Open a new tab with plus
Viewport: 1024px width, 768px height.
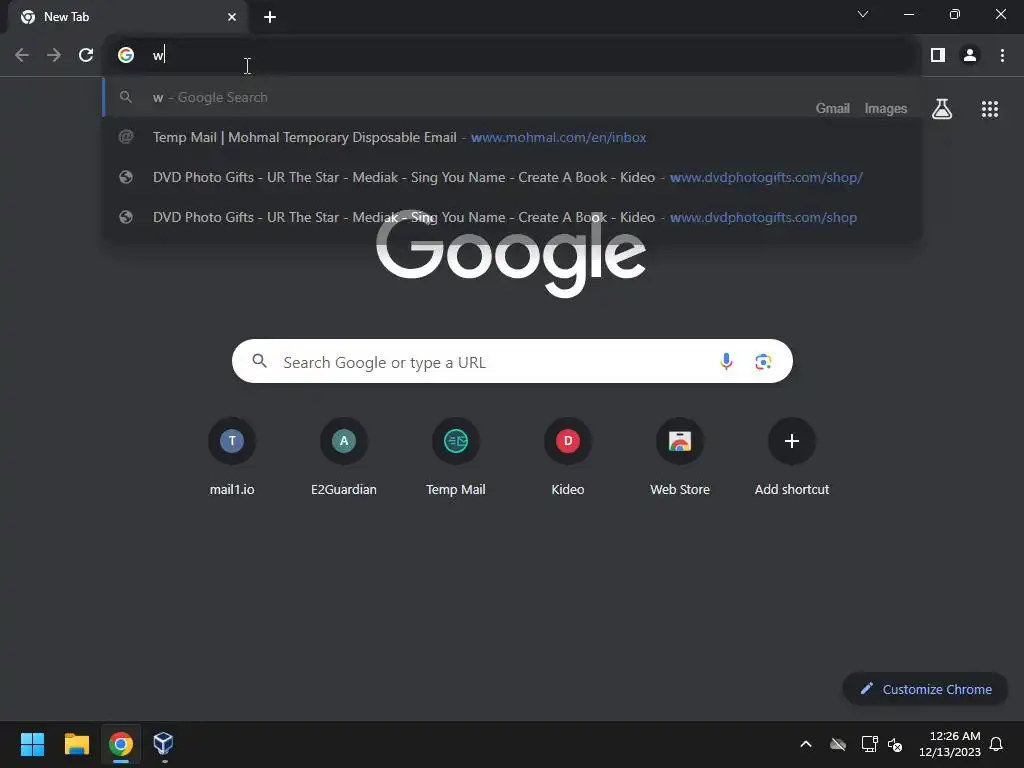point(270,17)
